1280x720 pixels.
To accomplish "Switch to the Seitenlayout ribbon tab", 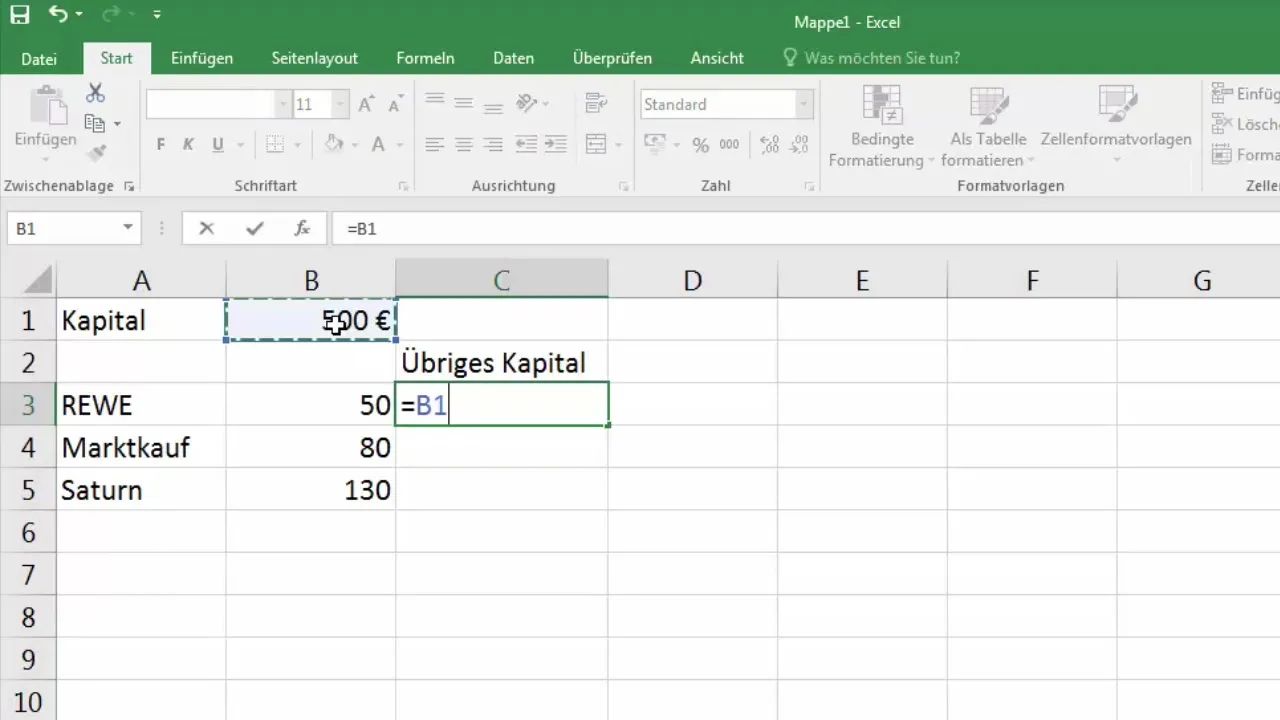I will 315,58.
